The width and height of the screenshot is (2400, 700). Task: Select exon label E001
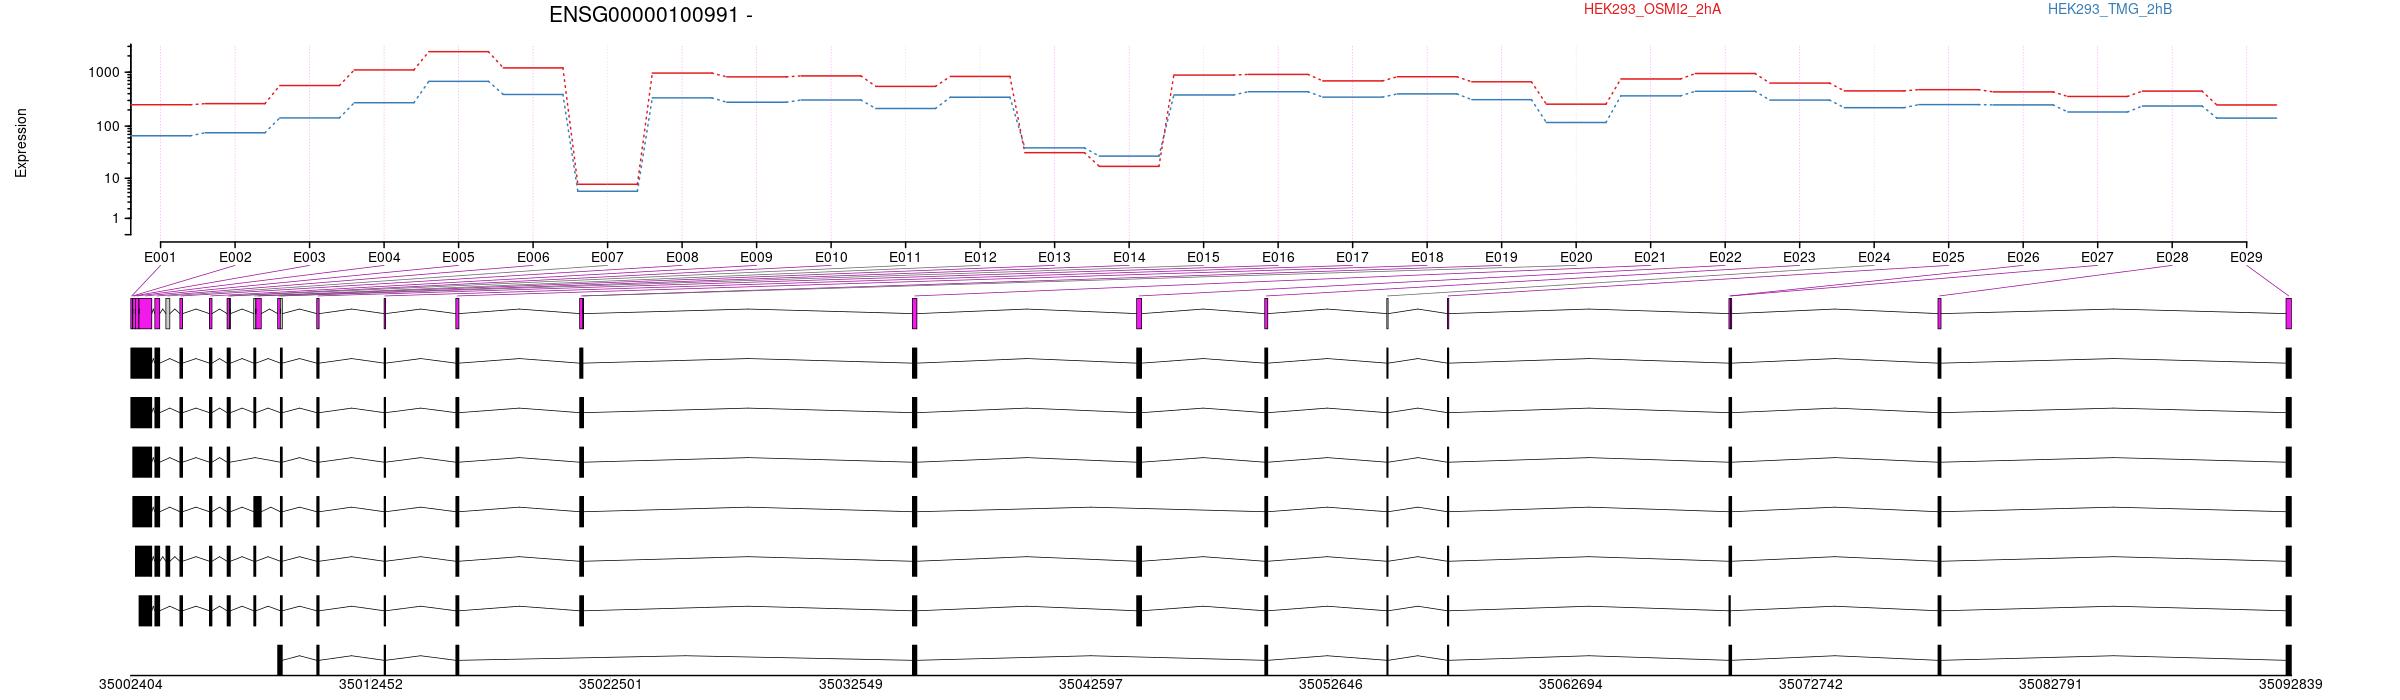click(x=160, y=257)
